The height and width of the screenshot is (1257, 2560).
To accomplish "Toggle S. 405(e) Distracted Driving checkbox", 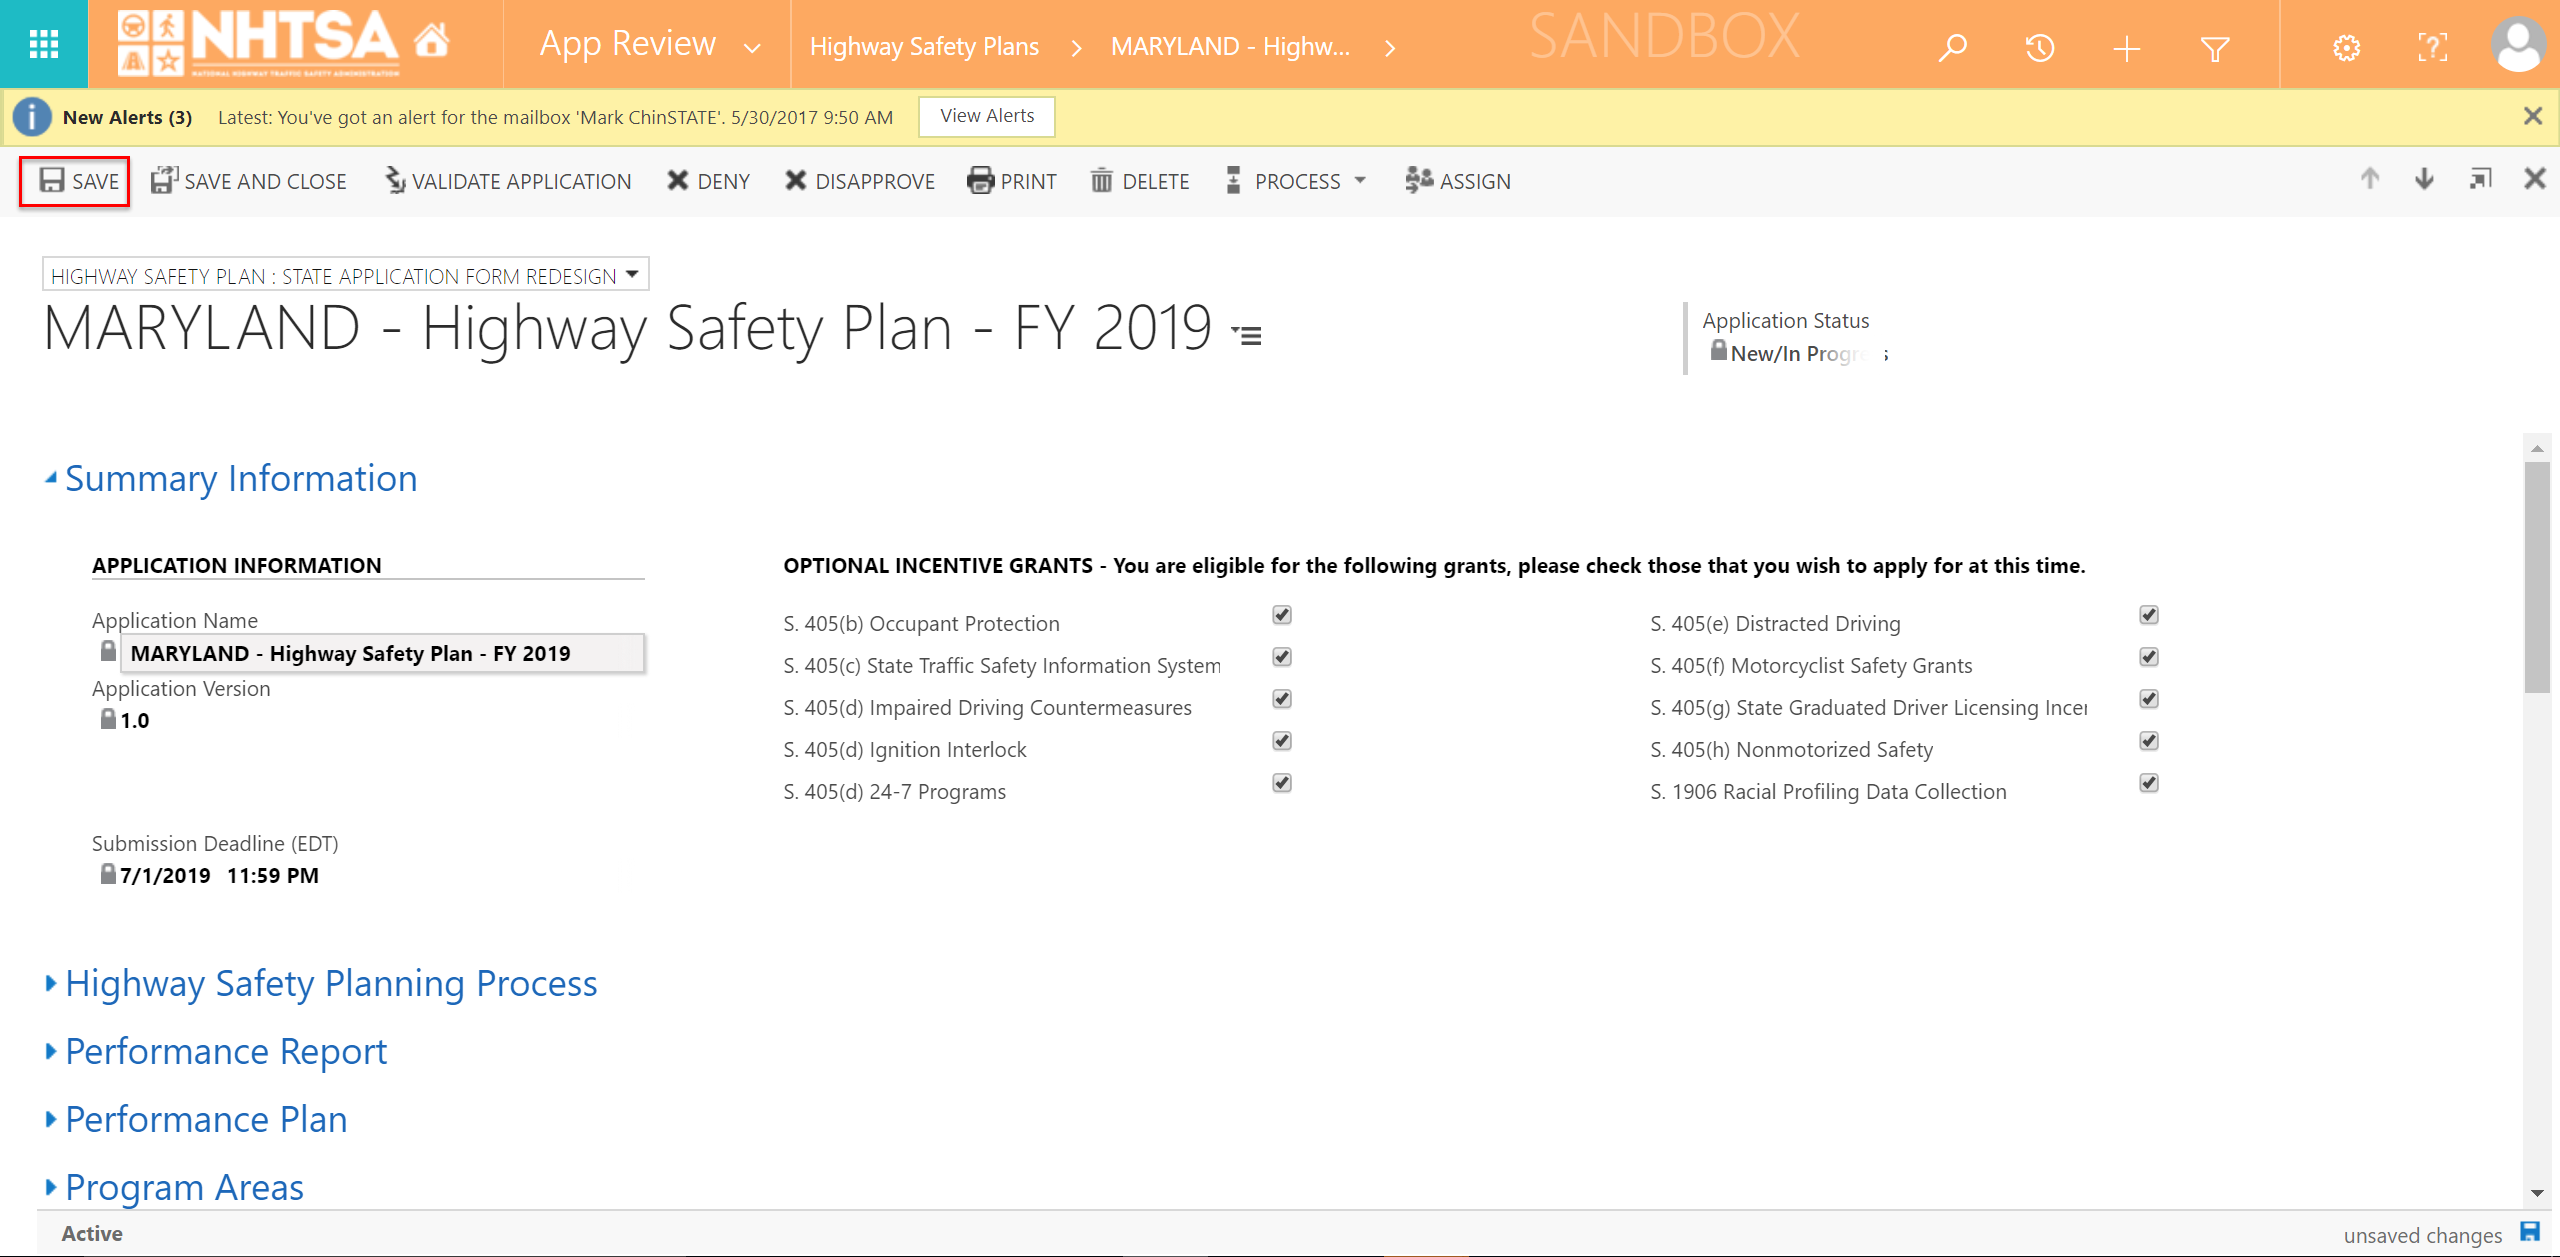I will pos(2148,615).
